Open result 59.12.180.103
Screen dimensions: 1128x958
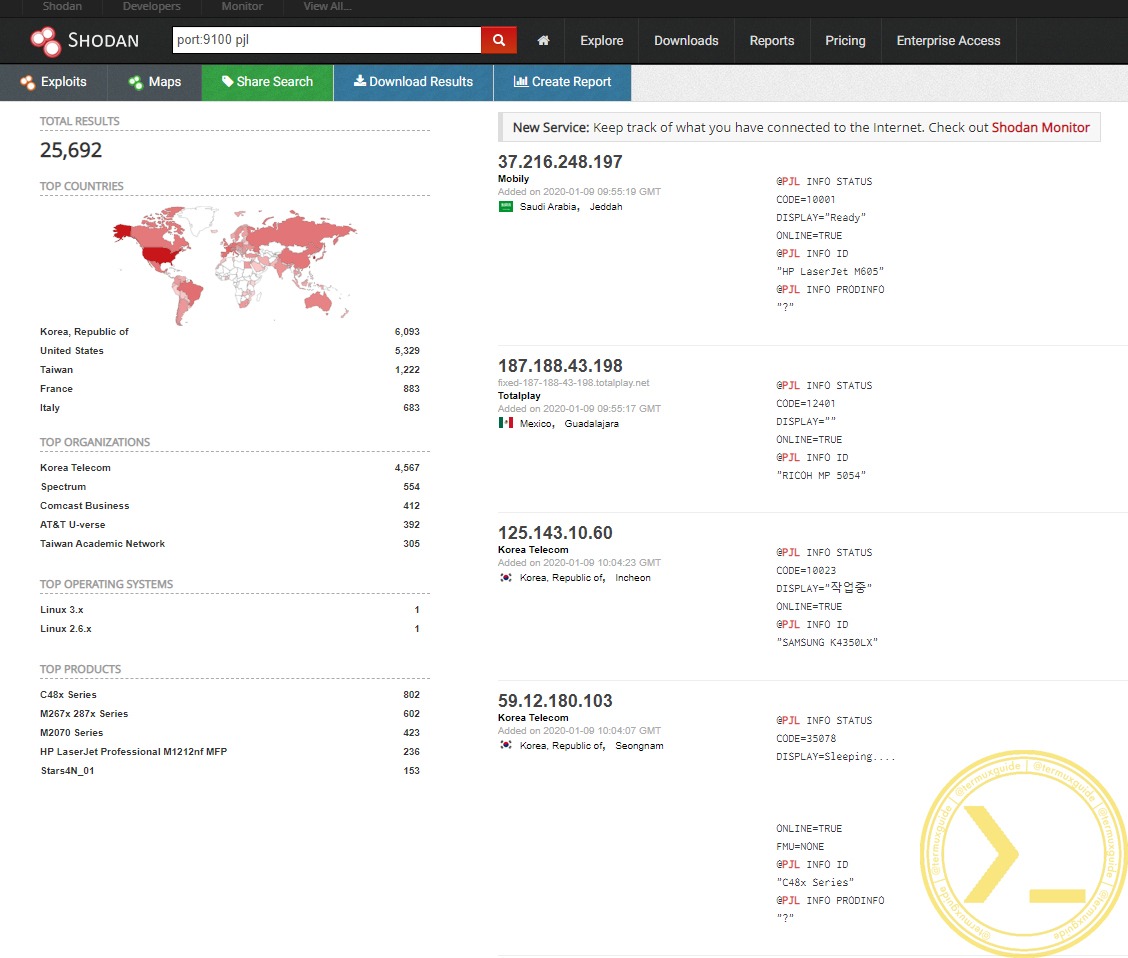coord(555,701)
